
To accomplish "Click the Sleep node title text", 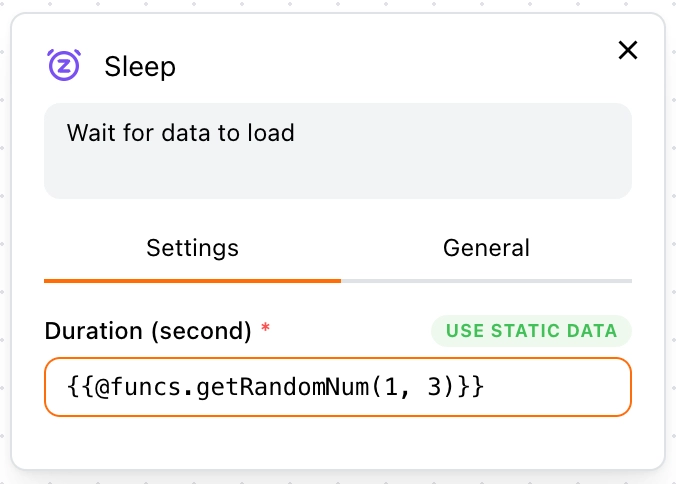I will click(x=140, y=67).
